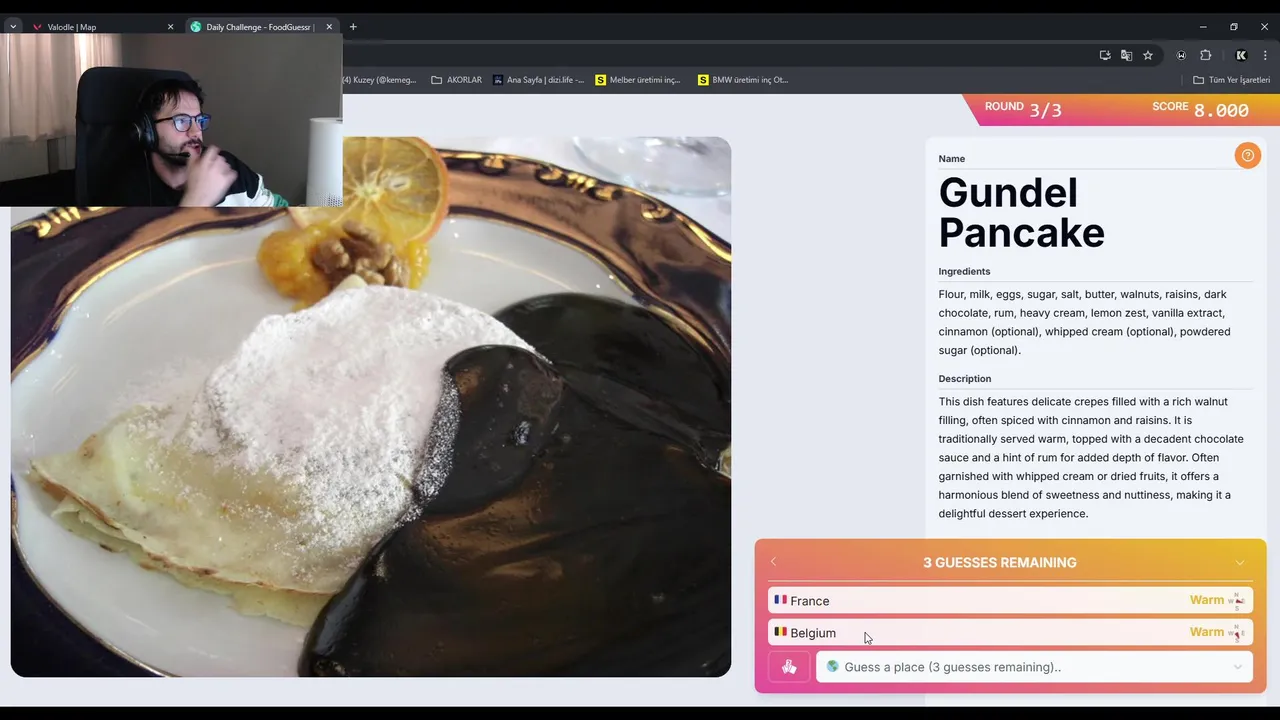Click the 'Gundel Pancake' dish title
The width and height of the screenshot is (1280, 720).
(x=1021, y=212)
